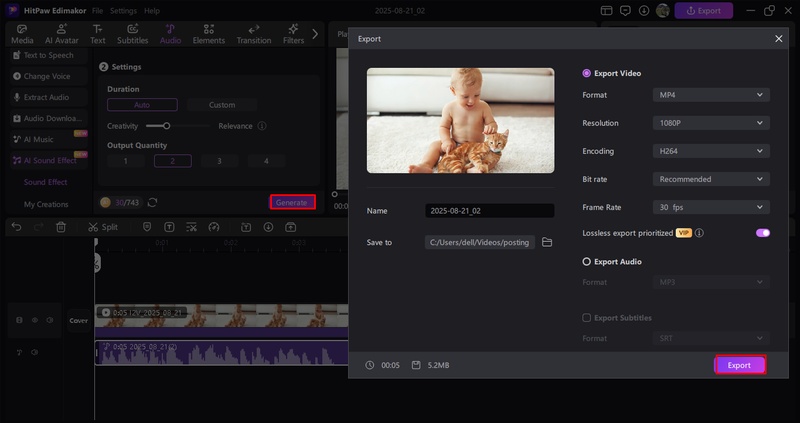The width and height of the screenshot is (800, 423).
Task: Adjust the Creativity–Relevance slider handle
Action: [x=166, y=126]
